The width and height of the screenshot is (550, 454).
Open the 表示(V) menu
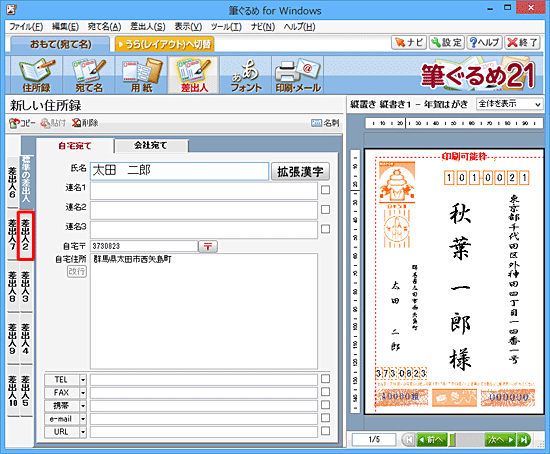coord(188,27)
